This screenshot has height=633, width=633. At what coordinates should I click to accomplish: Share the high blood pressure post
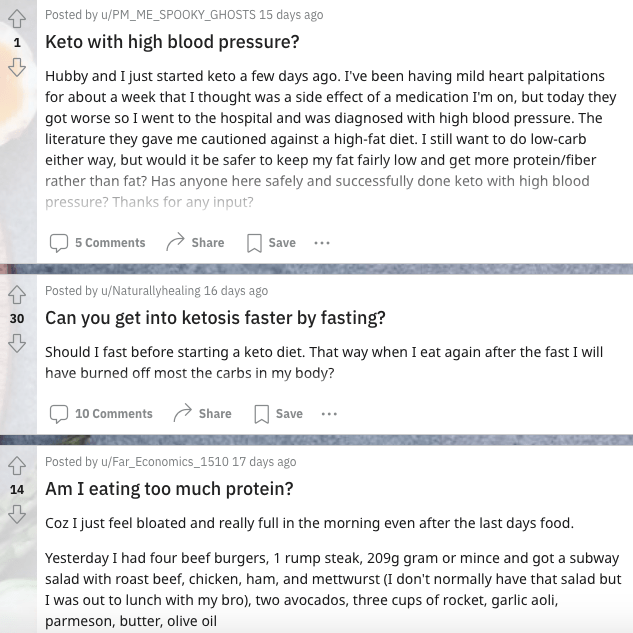195,243
